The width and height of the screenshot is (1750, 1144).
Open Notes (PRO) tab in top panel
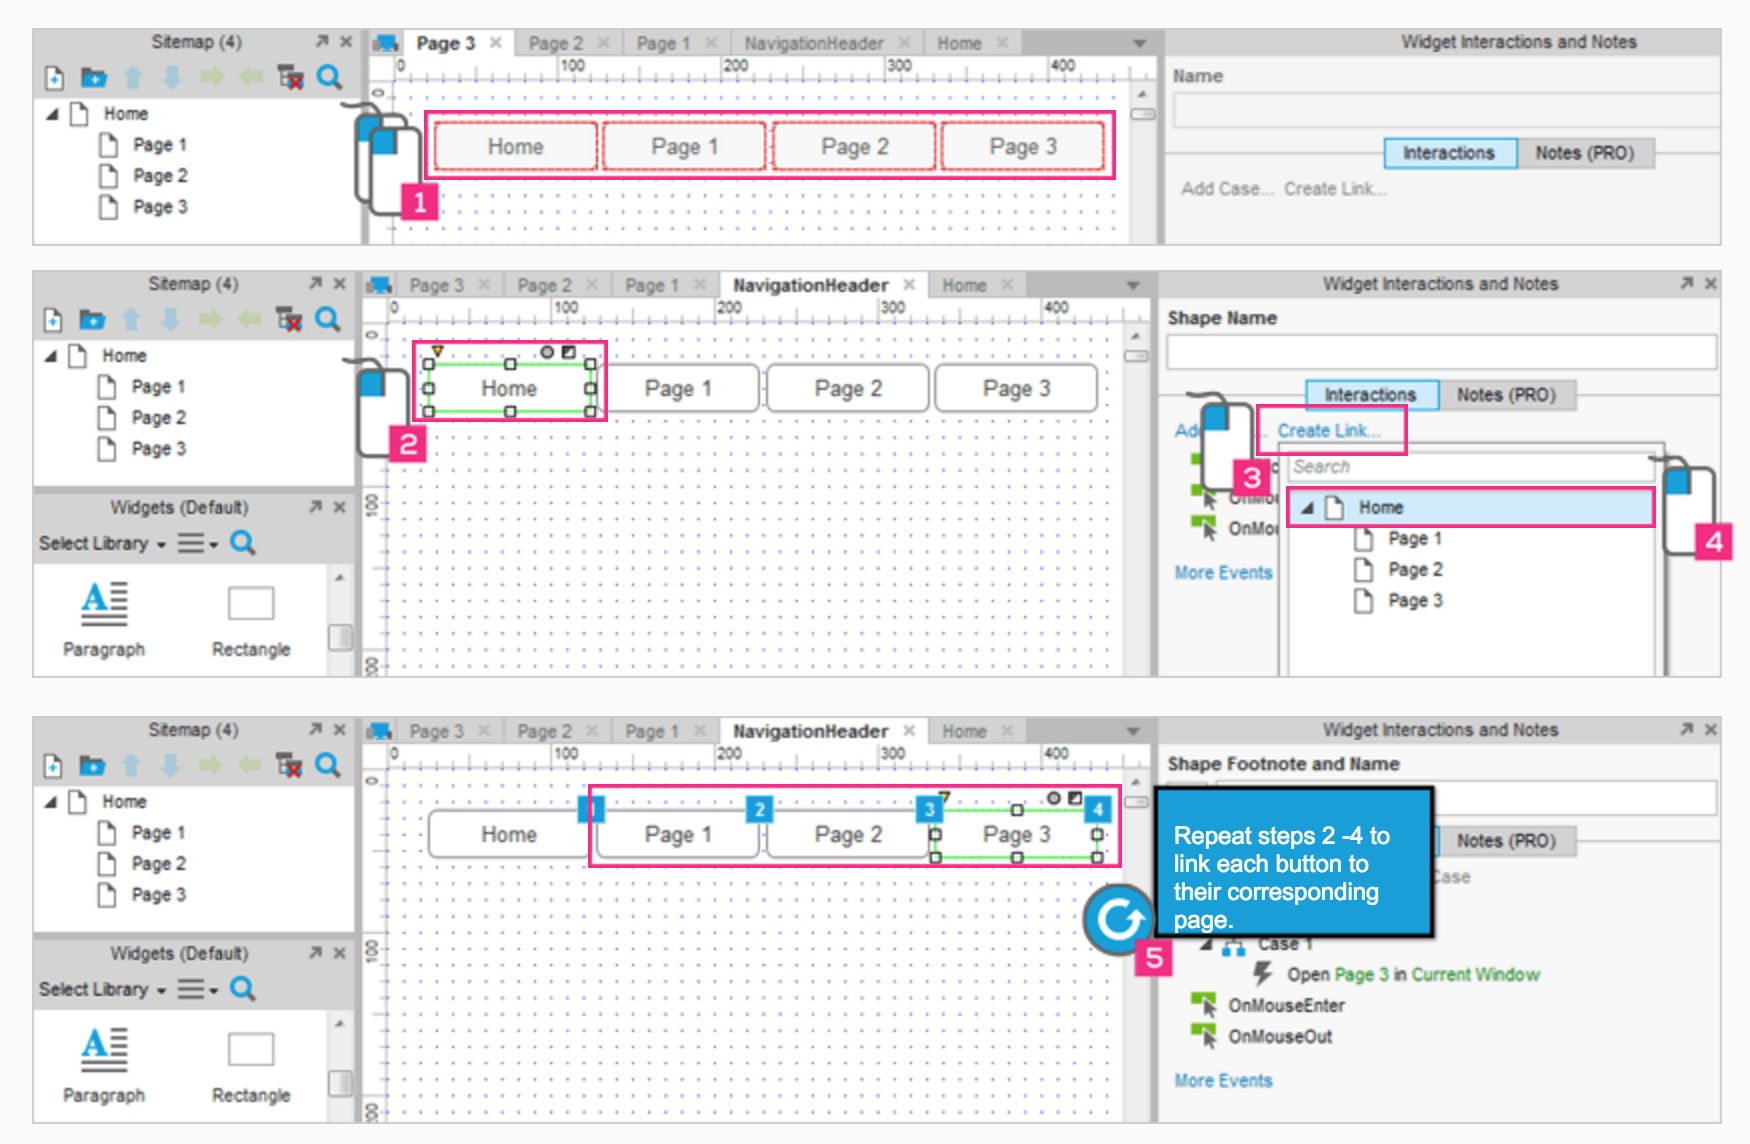(1584, 153)
